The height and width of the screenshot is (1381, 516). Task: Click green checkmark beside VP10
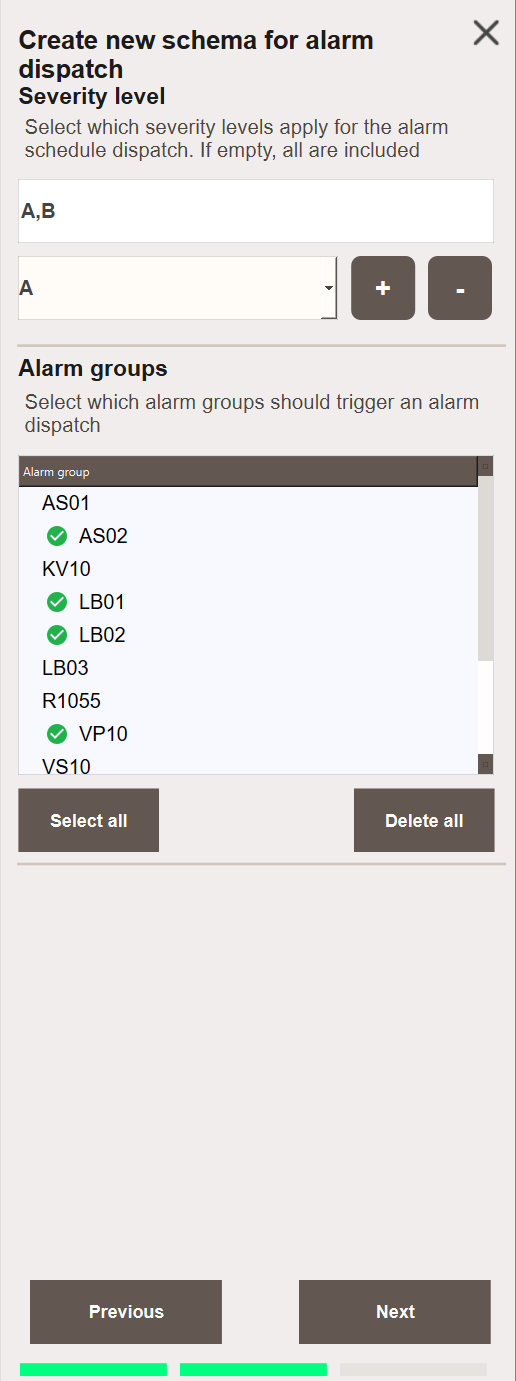click(x=57, y=734)
